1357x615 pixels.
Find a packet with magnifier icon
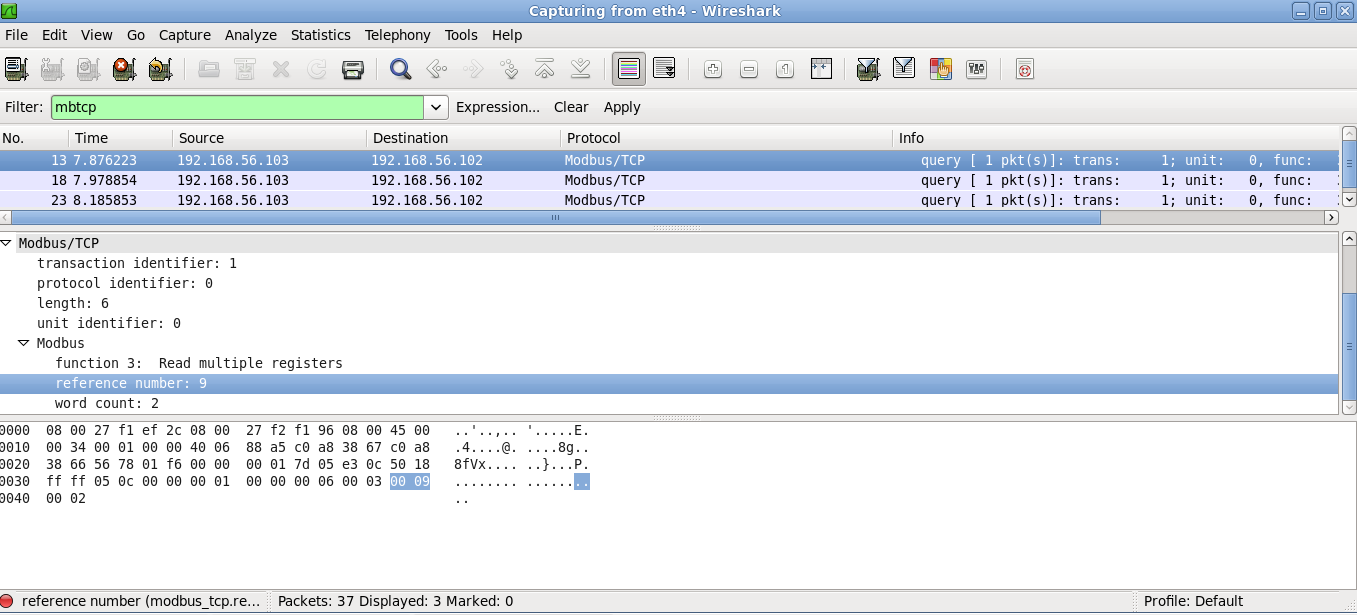click(400, 69)
